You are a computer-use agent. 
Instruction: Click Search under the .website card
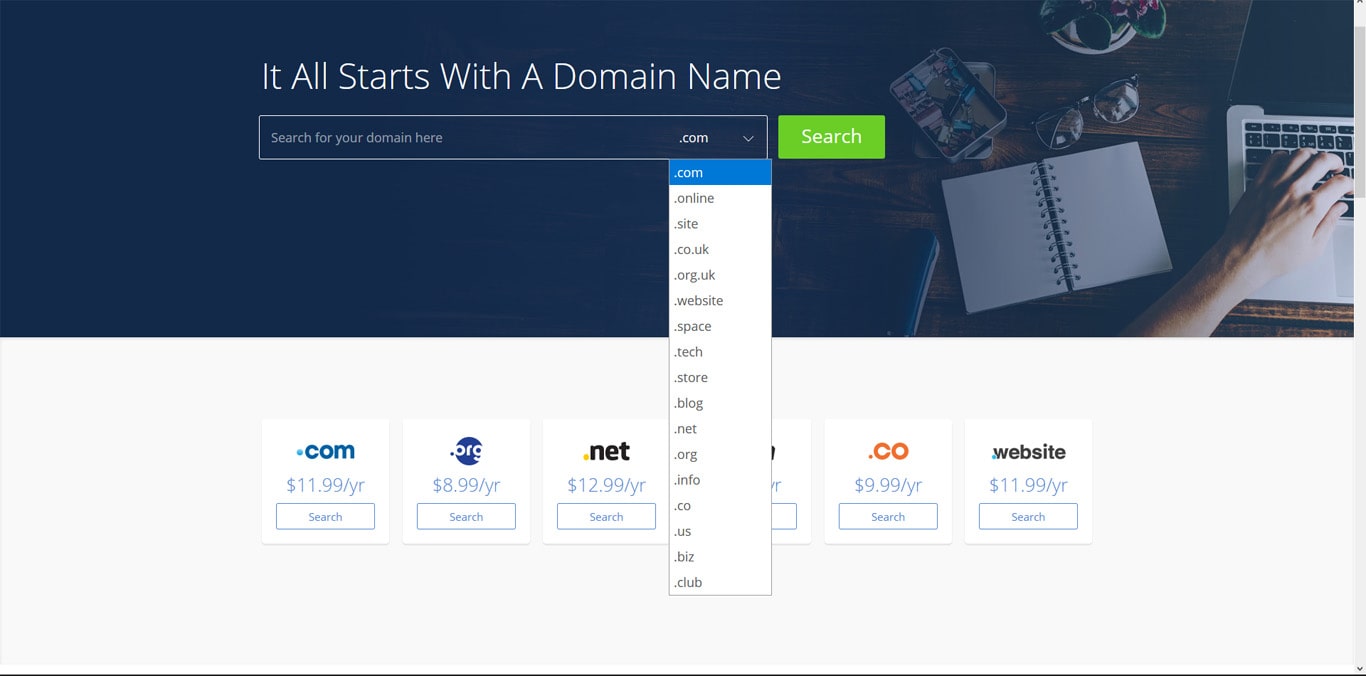tap(1028, 517)
